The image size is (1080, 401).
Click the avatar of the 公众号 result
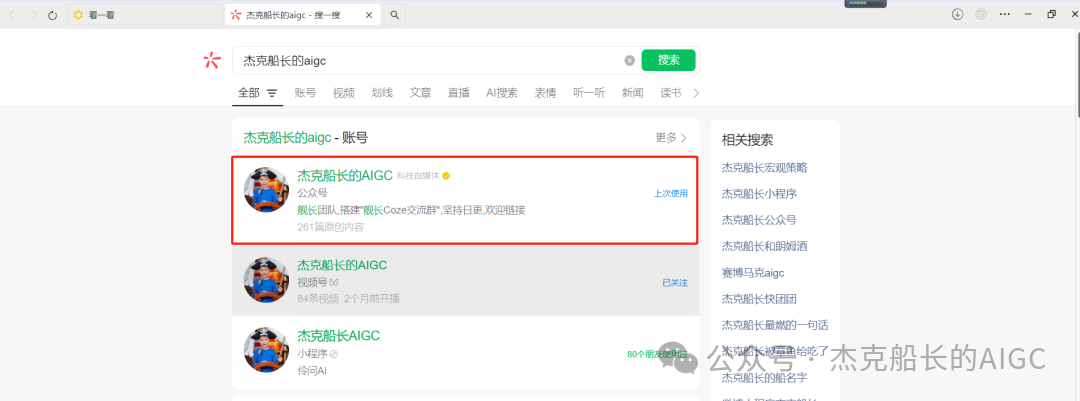click(x=265, y=189)
